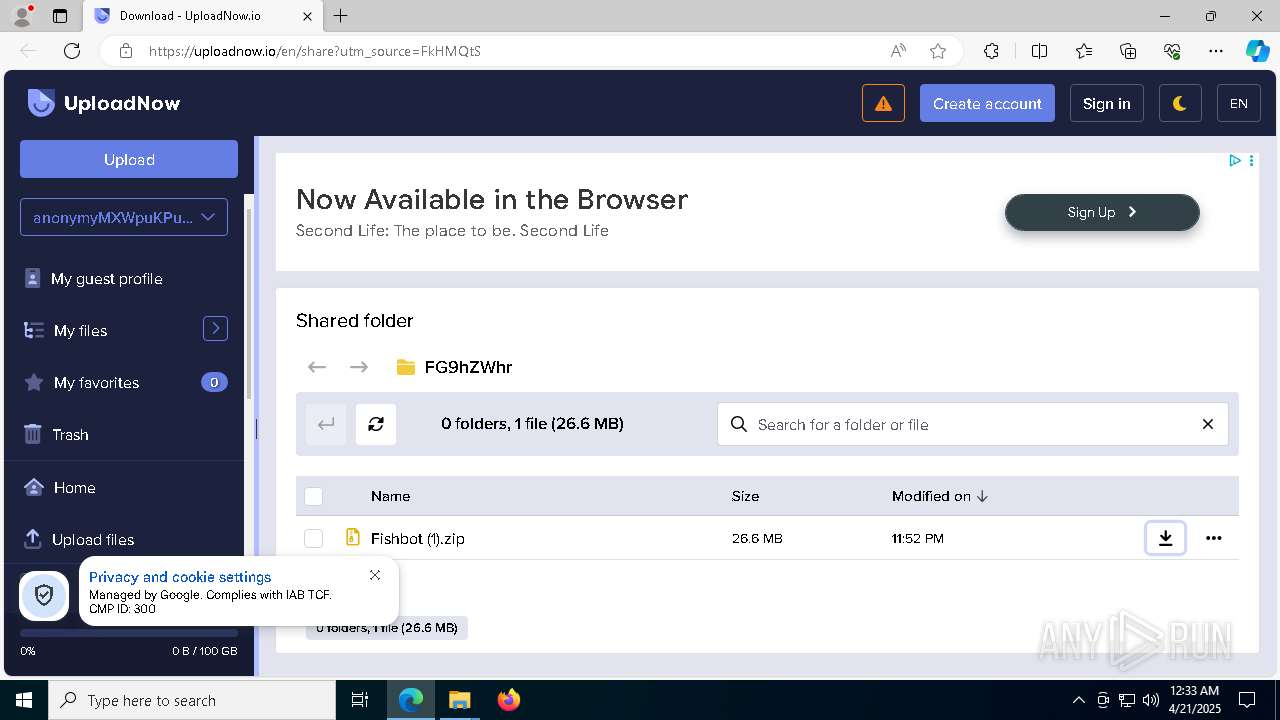Open Browser essentials icon

click(1172, 51)
